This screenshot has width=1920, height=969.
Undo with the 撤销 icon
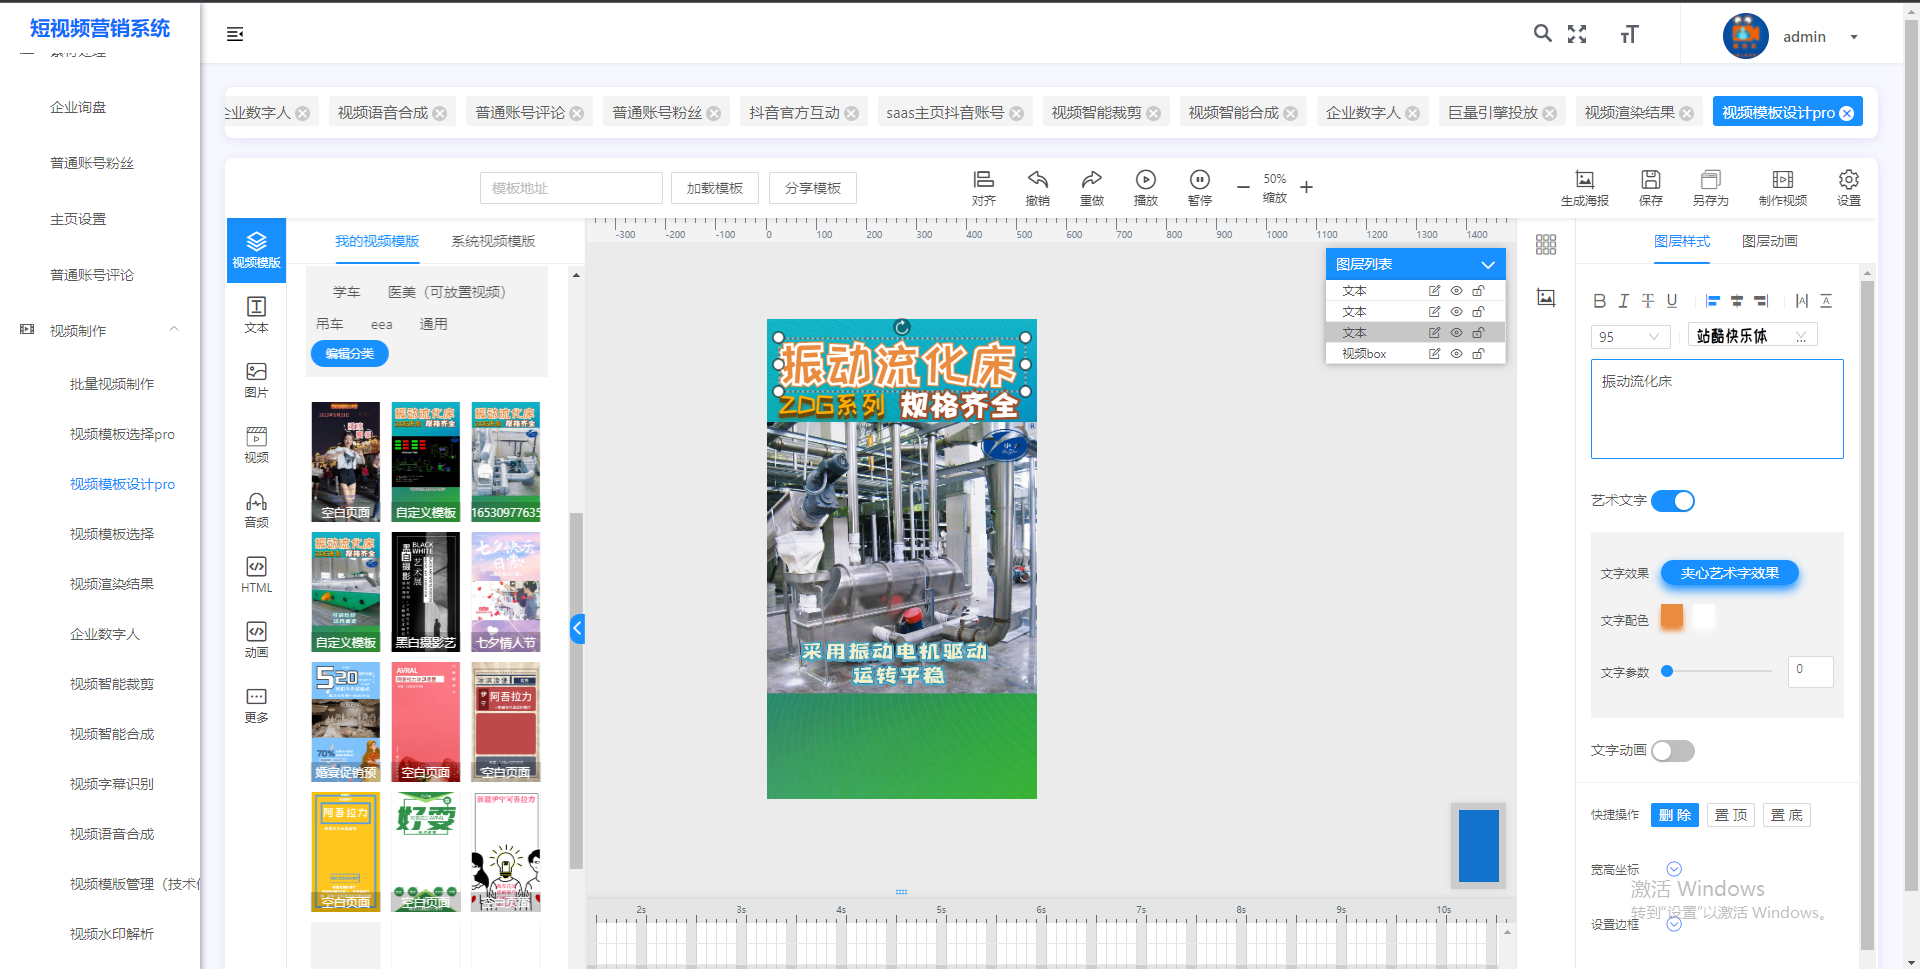pos(1037,187)
